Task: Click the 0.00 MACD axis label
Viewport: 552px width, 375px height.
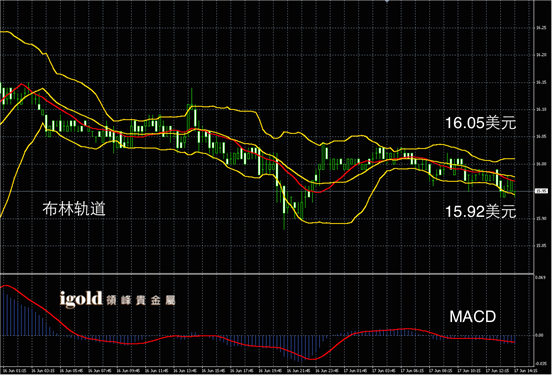Action: click(x=539, y=335)
